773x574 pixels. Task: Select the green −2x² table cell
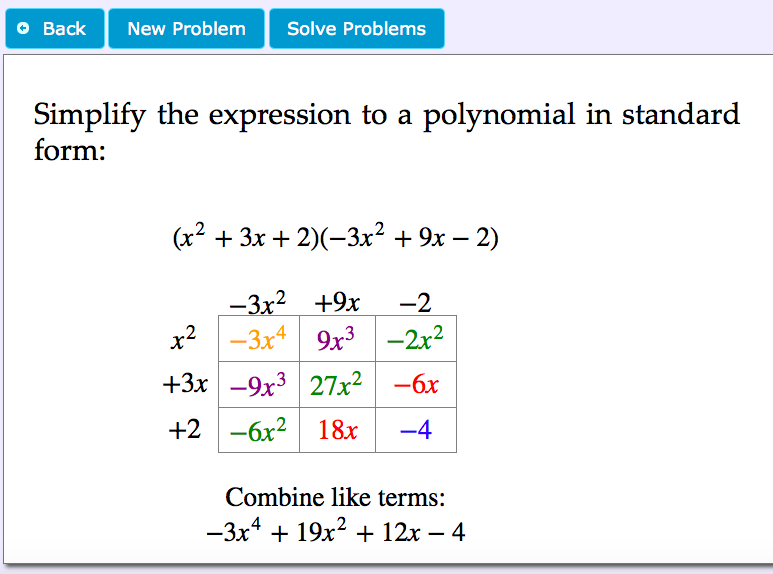click(415, 340)
